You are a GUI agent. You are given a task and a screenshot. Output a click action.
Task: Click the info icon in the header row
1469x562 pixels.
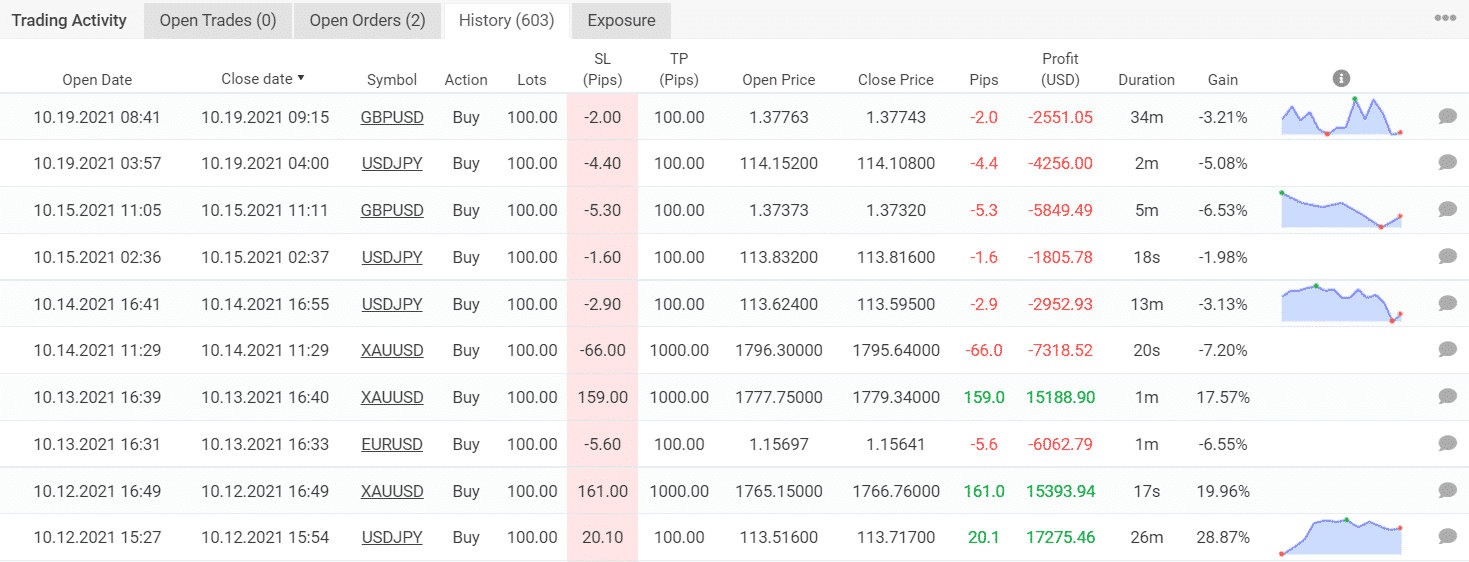(x=1342, y=78)
